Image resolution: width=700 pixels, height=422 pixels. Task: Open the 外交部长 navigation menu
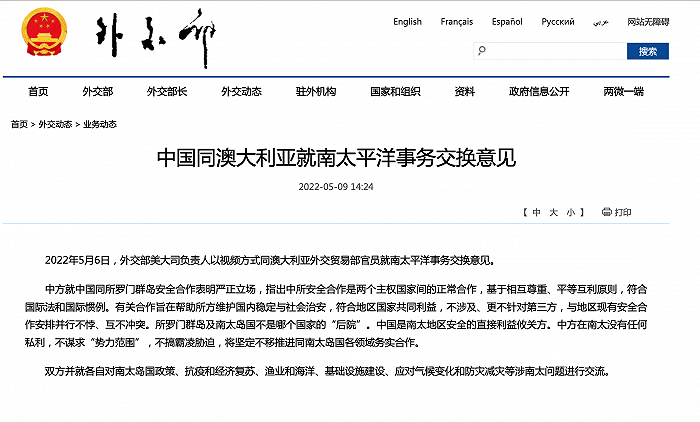(167, 92)
